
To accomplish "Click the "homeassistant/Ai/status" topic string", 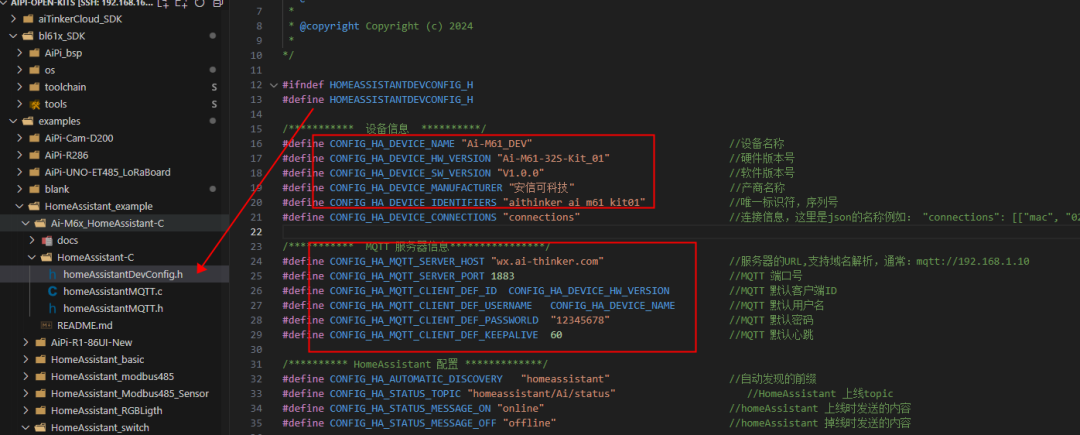I will coord(541,394).
